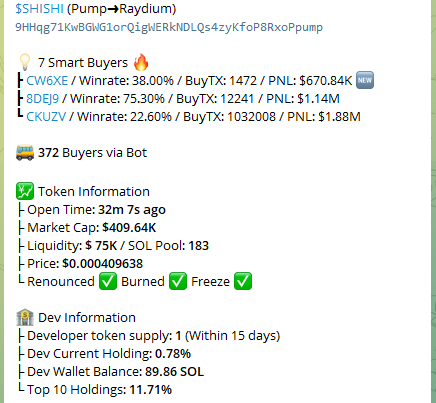Image resolution: width=436 pixels, height=403 pixels.
Task: Click the green check after Burned
Action: pos(178,281)
